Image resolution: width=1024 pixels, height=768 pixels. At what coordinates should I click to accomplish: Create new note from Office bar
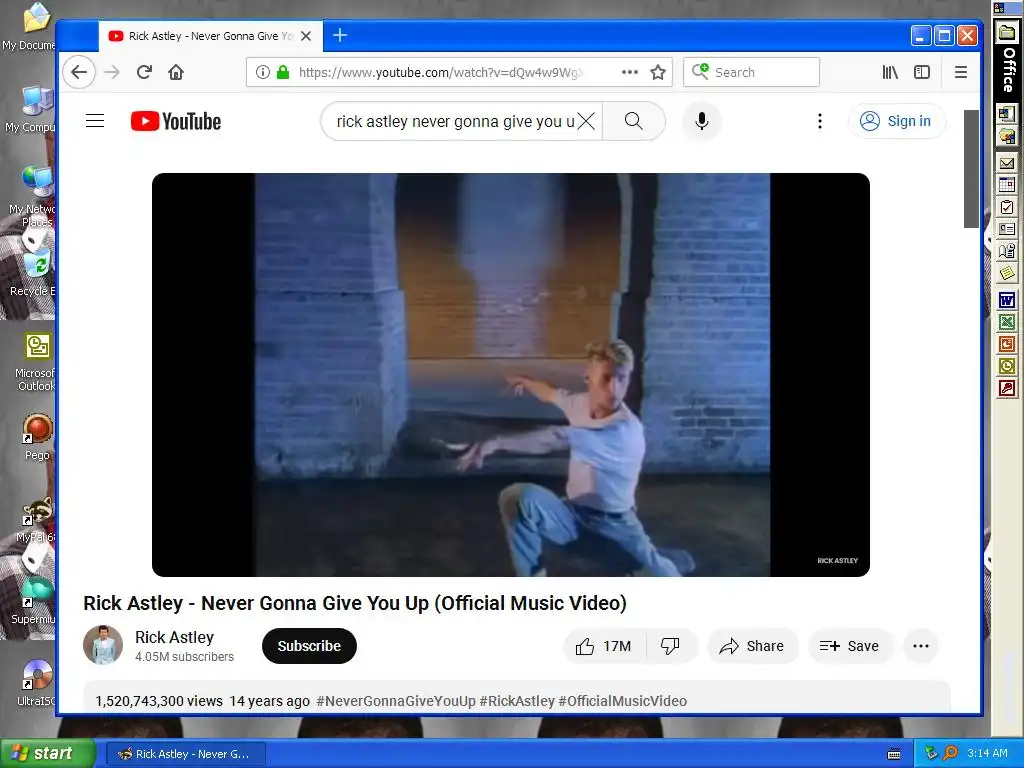[x=1006, y=272]
